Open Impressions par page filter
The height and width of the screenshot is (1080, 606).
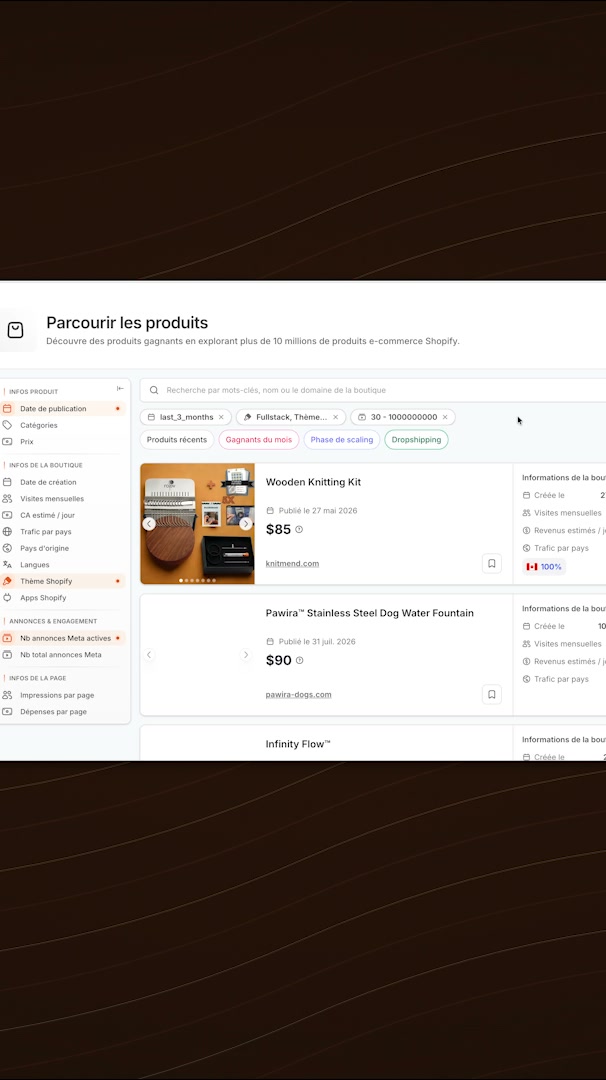tap(63, 696)
